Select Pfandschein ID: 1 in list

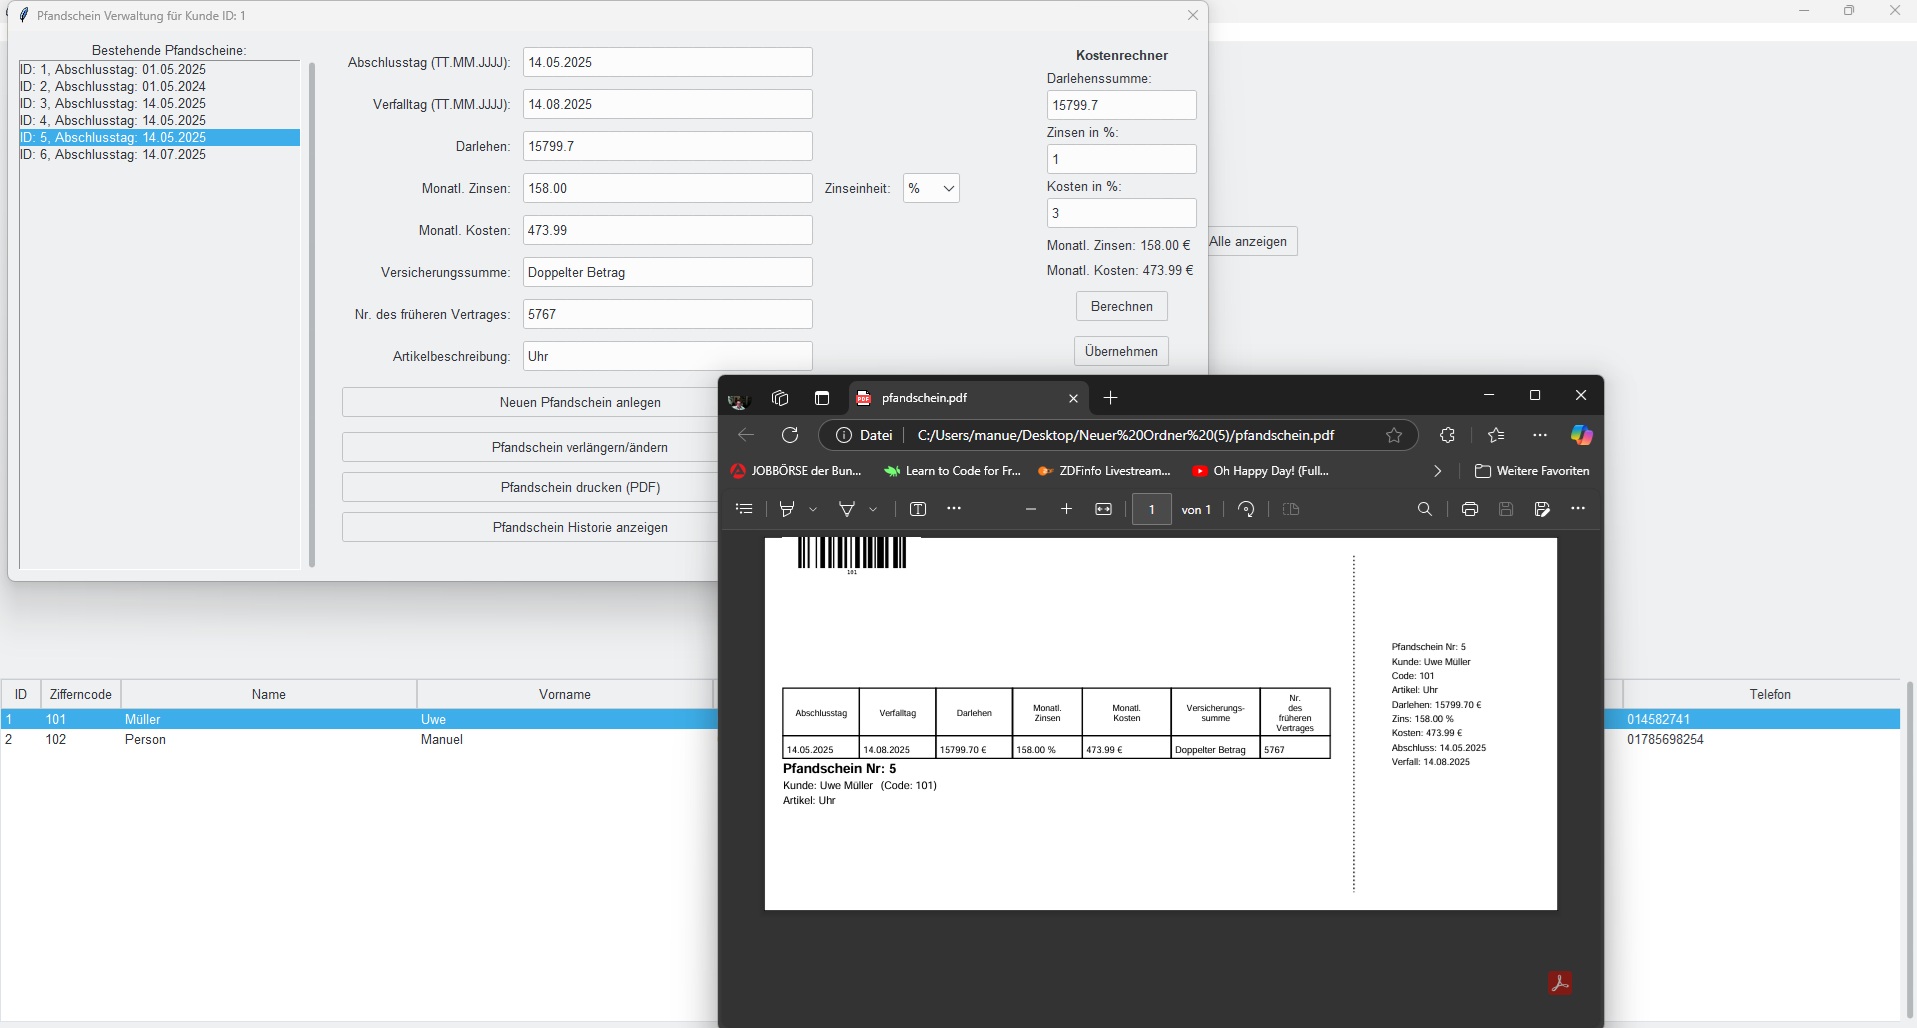(x=160, y=69)
